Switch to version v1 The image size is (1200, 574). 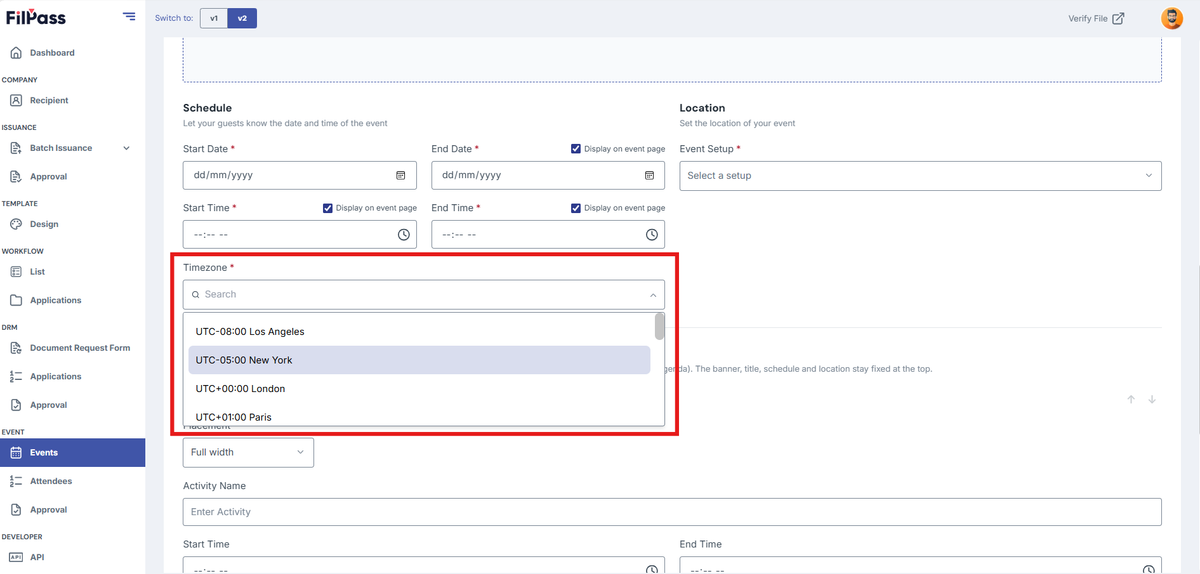(x=214, y=18)
